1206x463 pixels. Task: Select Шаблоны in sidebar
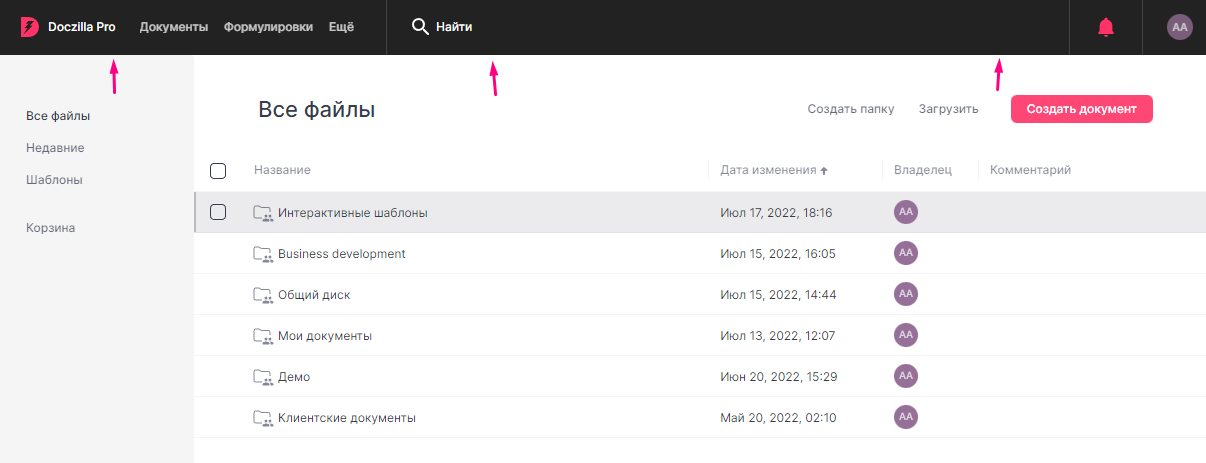click(54, 180)
